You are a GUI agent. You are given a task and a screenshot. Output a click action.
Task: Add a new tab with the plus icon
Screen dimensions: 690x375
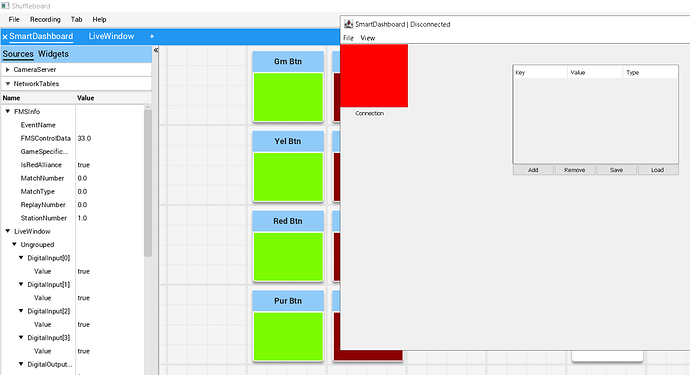pyautogui.click(x=152, y=37)
